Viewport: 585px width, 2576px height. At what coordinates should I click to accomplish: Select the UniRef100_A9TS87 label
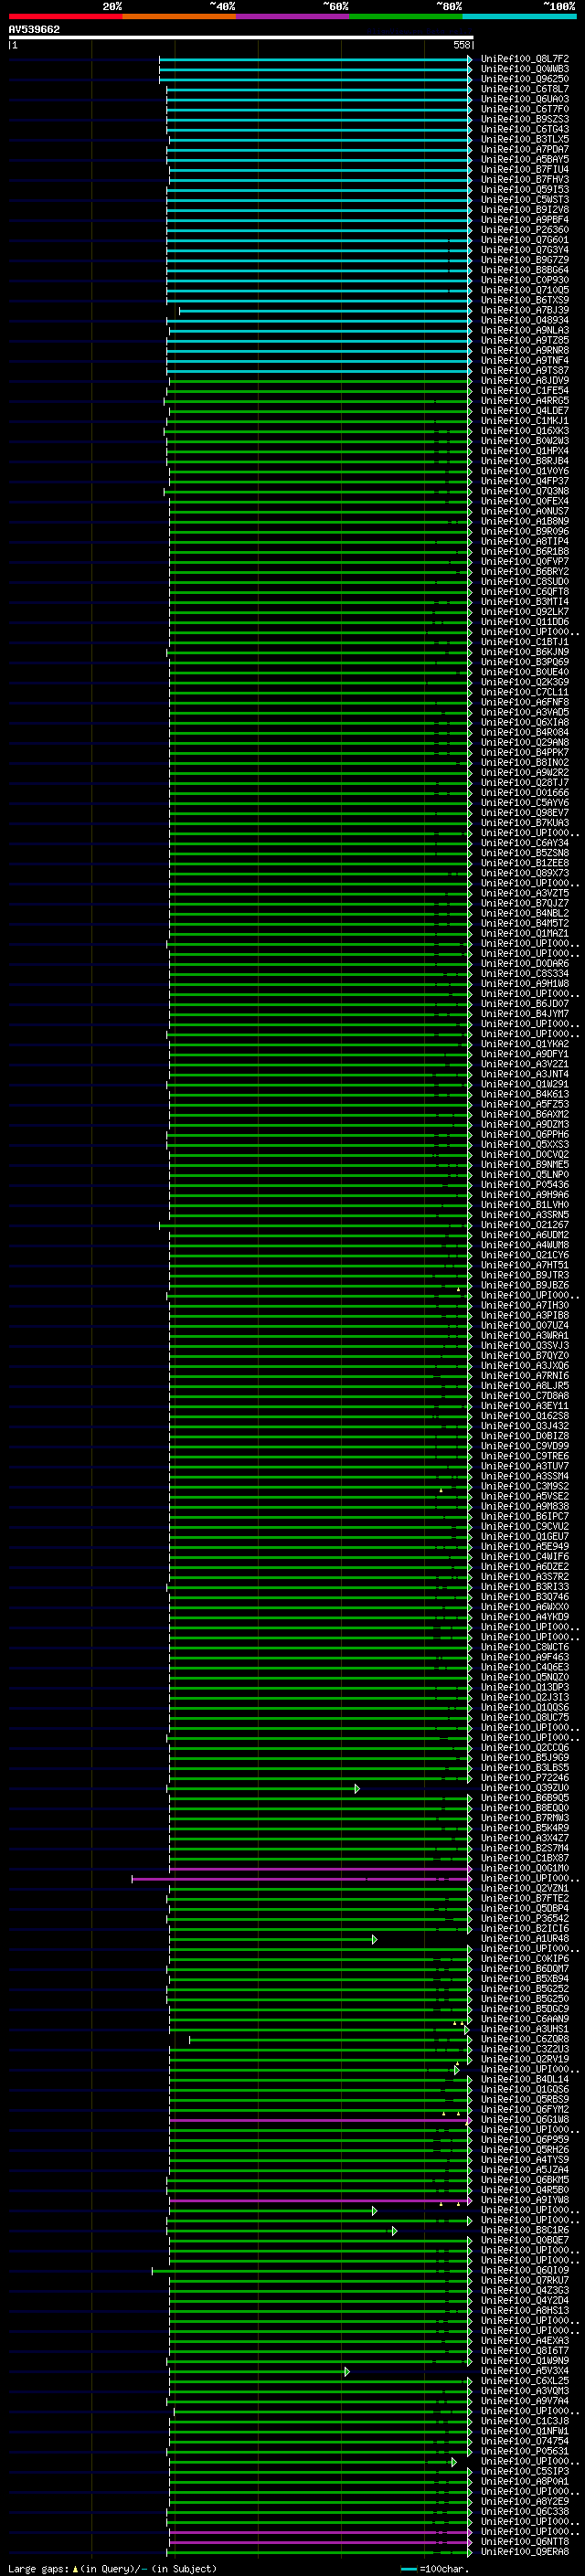[x=524, y=370]
